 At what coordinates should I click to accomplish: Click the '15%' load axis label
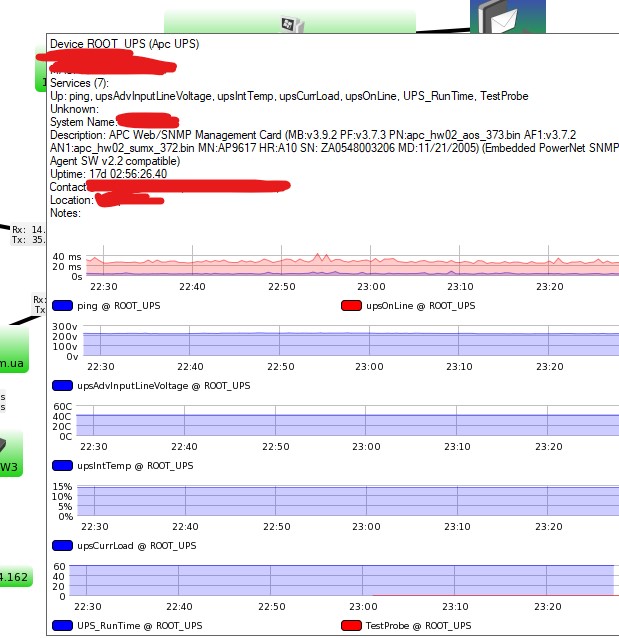tap(62, 486)
